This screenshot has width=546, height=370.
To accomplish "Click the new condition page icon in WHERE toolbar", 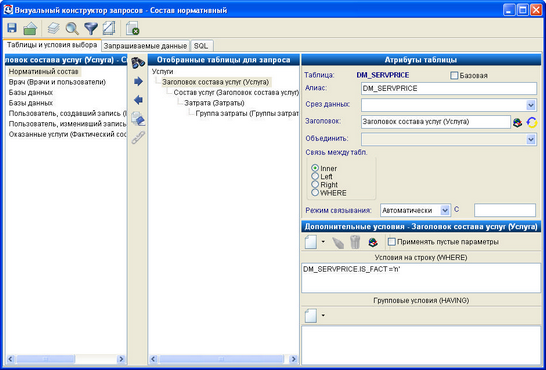I will click(x=311, y=242).
